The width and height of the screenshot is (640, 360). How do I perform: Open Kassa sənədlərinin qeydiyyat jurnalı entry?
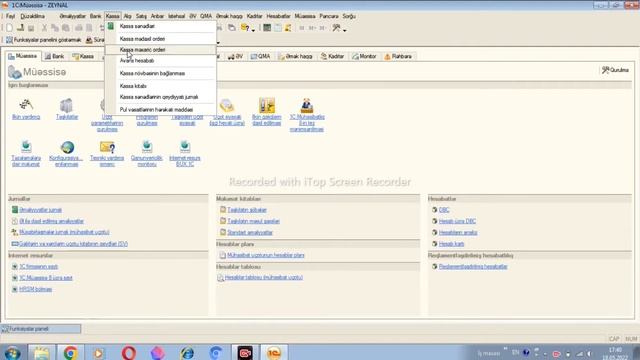click(x=160, y=97)
